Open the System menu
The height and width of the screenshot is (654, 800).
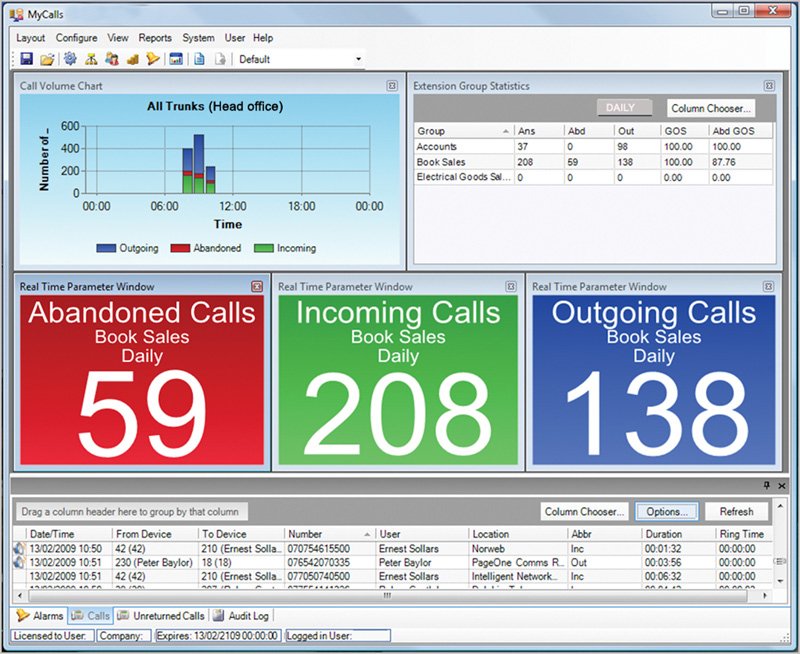198,38
